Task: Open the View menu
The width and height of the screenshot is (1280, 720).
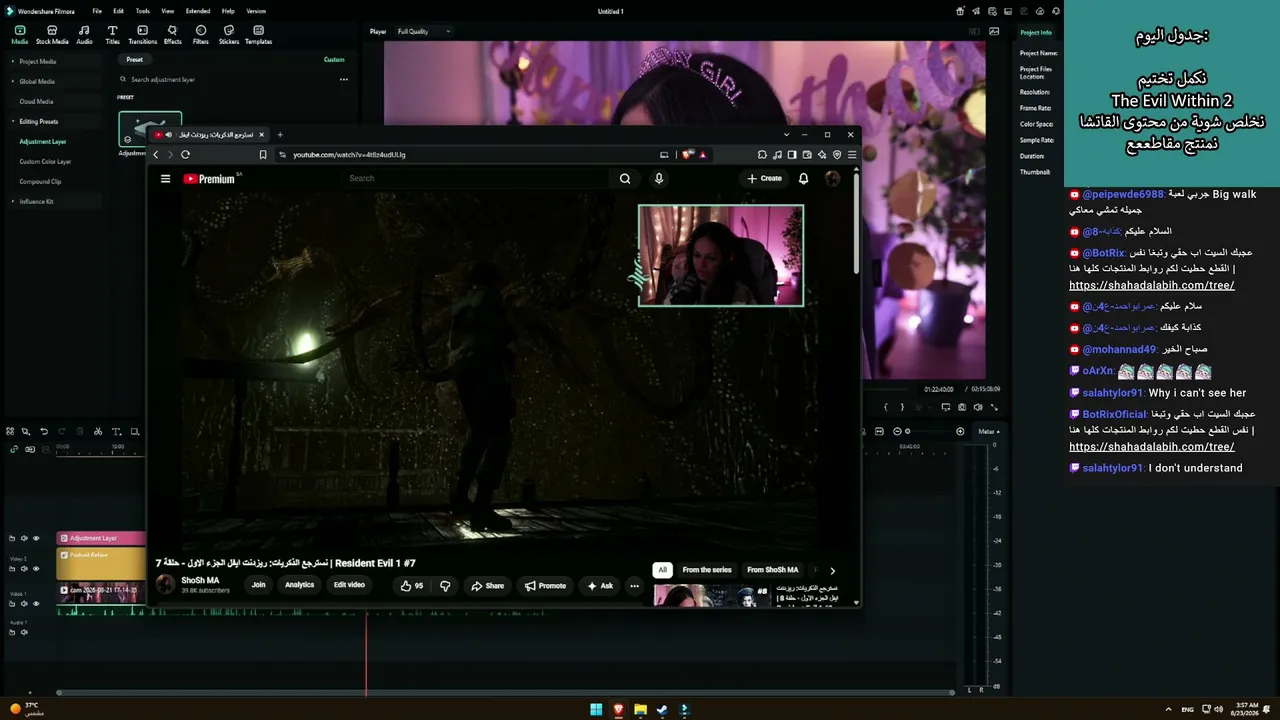Action: tap(167, 11)
